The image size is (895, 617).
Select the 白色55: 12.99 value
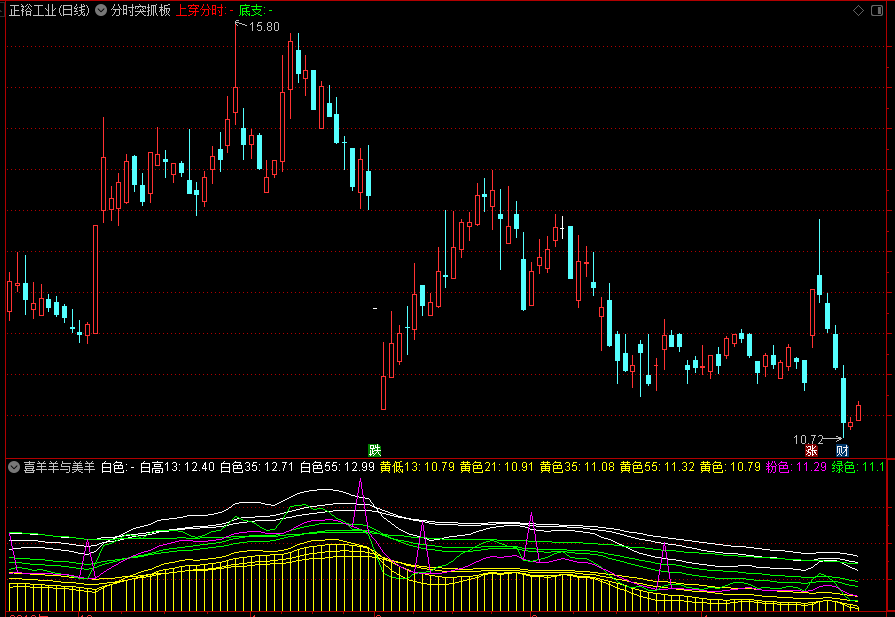click(337, 467)
